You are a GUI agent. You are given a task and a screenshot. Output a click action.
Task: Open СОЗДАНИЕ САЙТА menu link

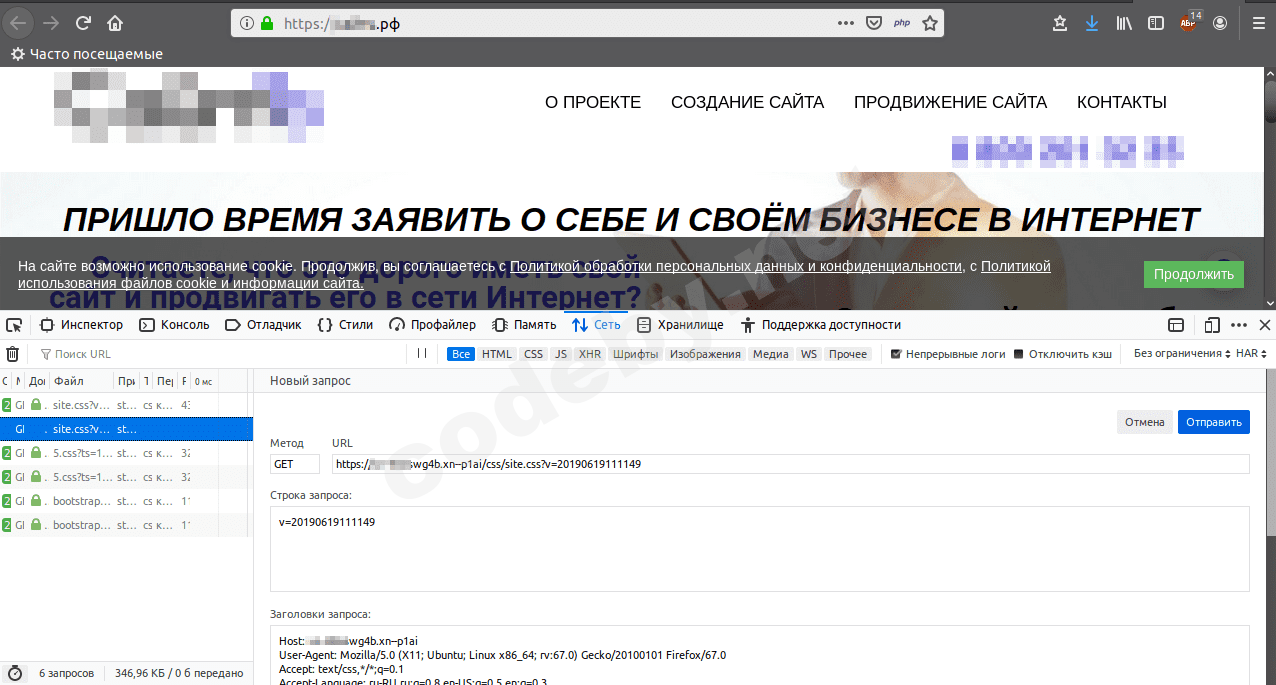pos(747,102)
